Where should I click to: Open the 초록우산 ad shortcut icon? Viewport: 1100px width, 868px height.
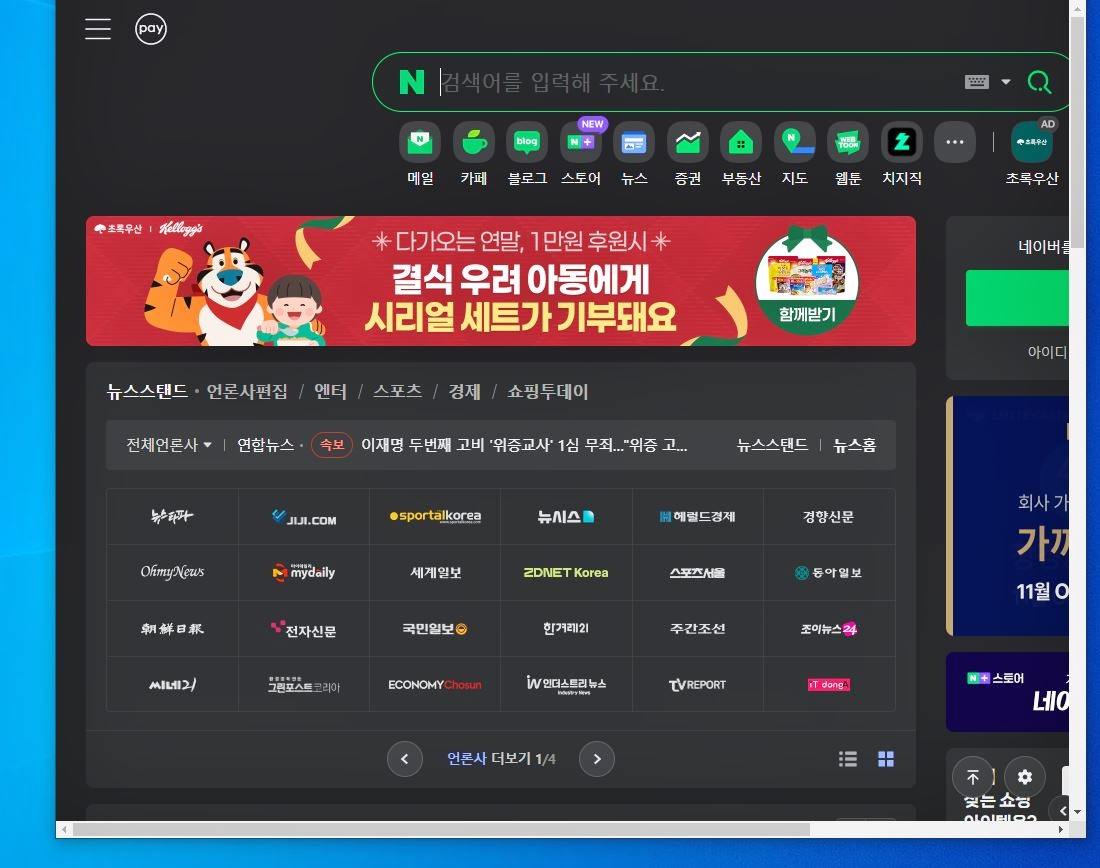coord(1031,142)
